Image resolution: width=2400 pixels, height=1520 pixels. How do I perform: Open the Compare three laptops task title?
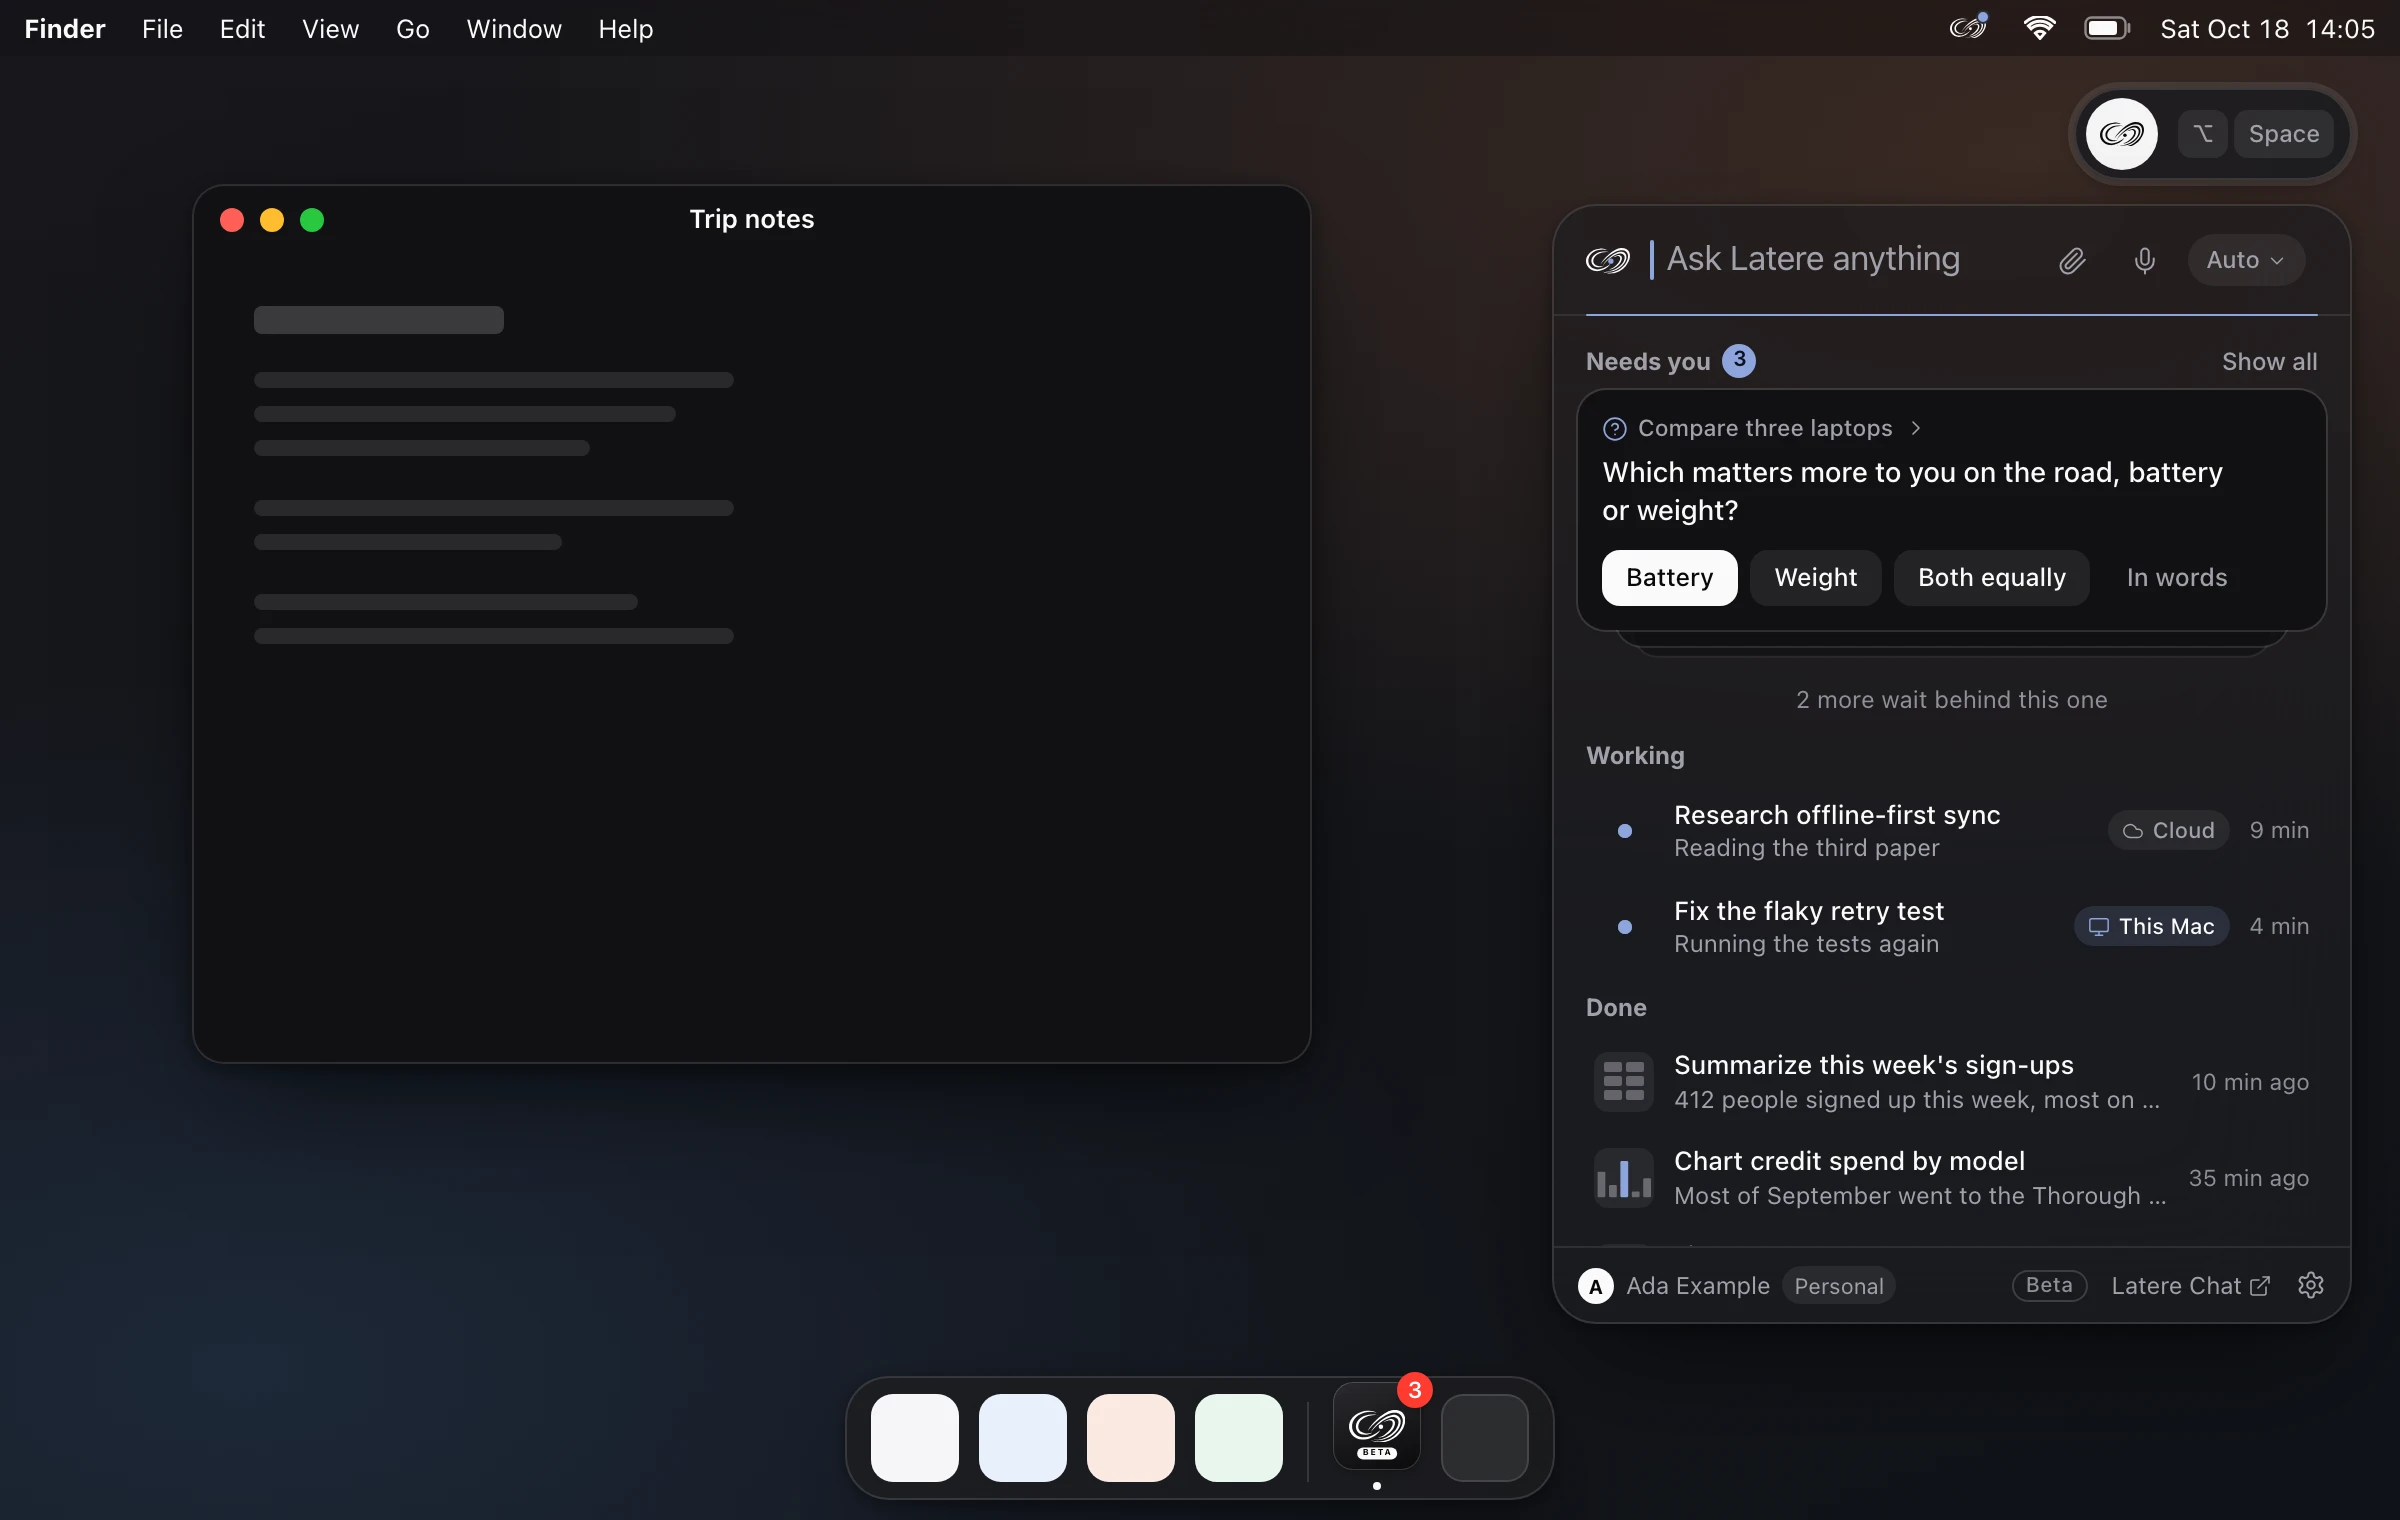tap(1765, 428)
